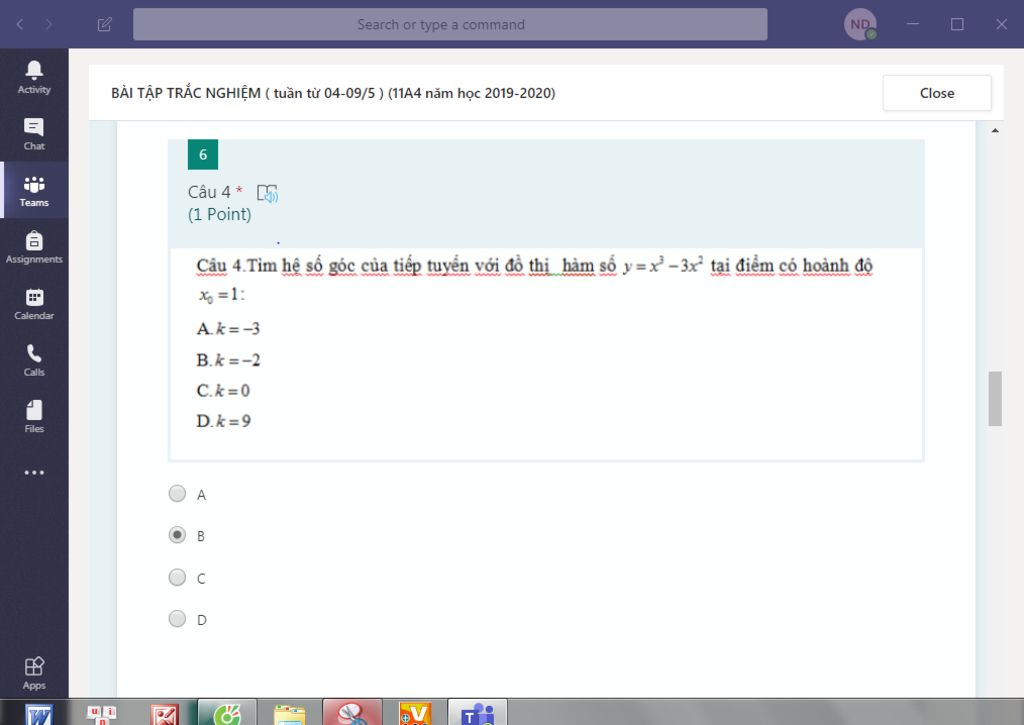Open Microsoft Word from the taskbar
Viewport: 1024px width, 725px height.
[39, 715]
